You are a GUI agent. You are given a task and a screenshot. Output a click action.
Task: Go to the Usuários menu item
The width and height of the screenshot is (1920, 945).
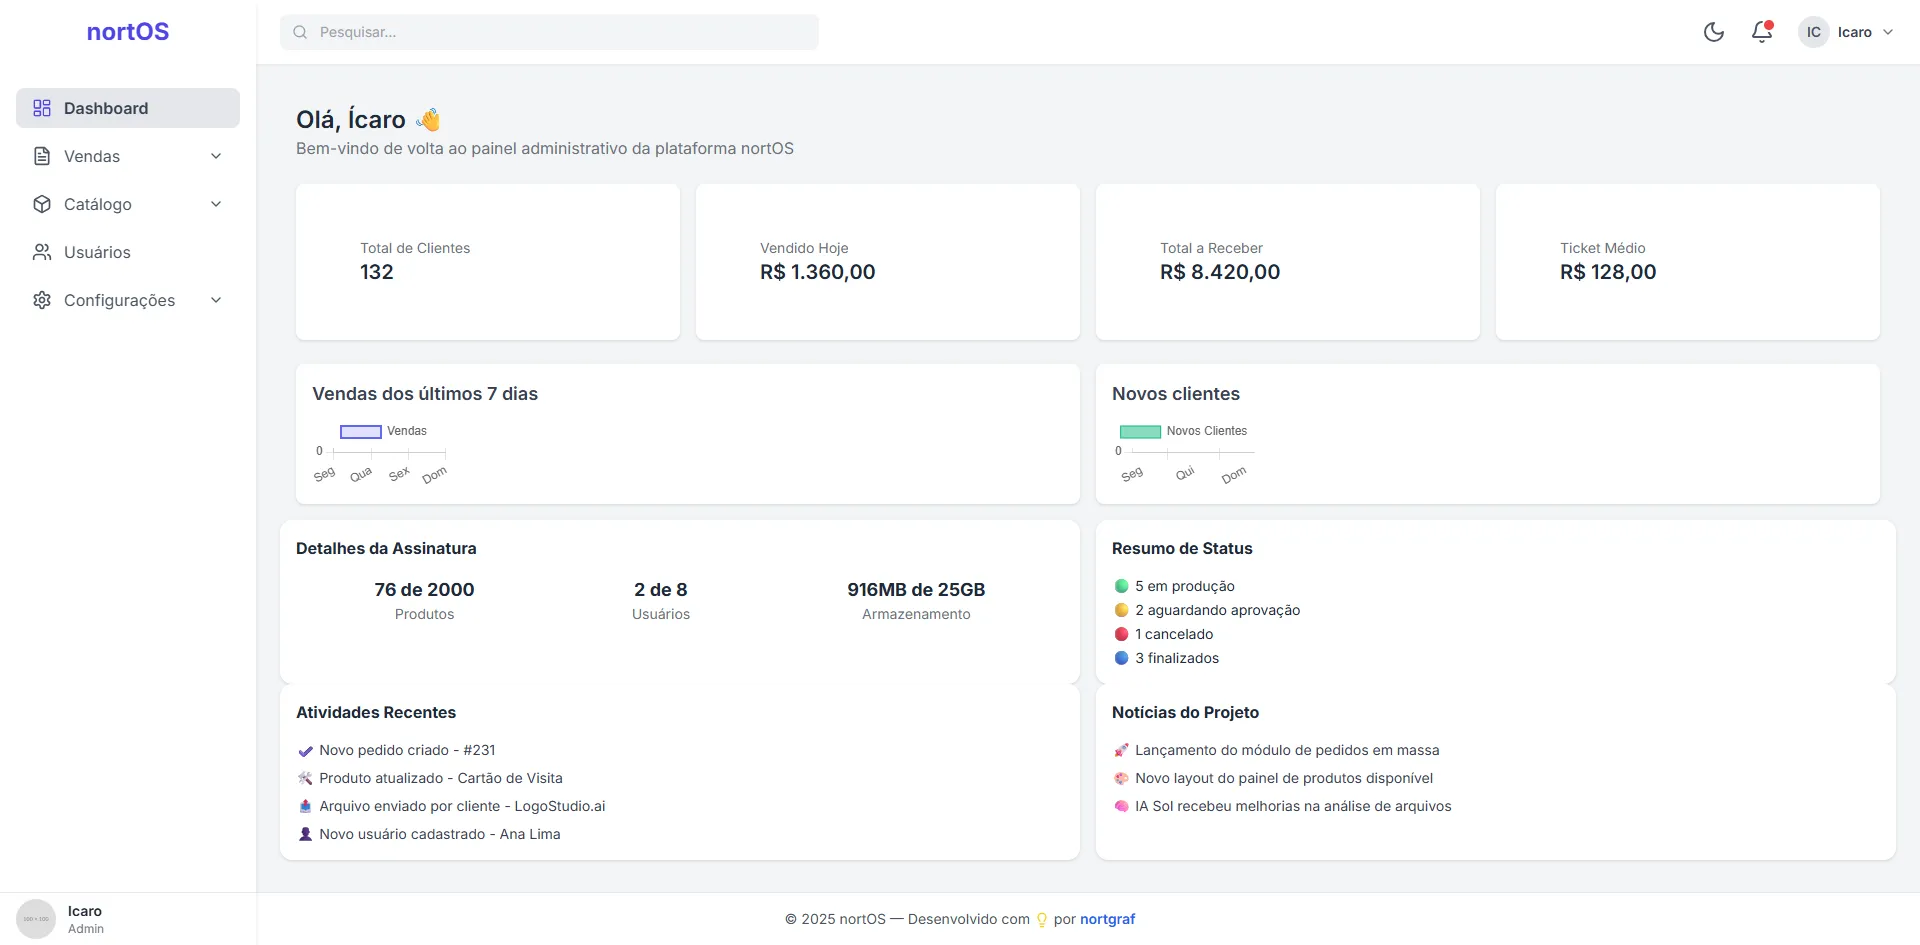(97, 252)
